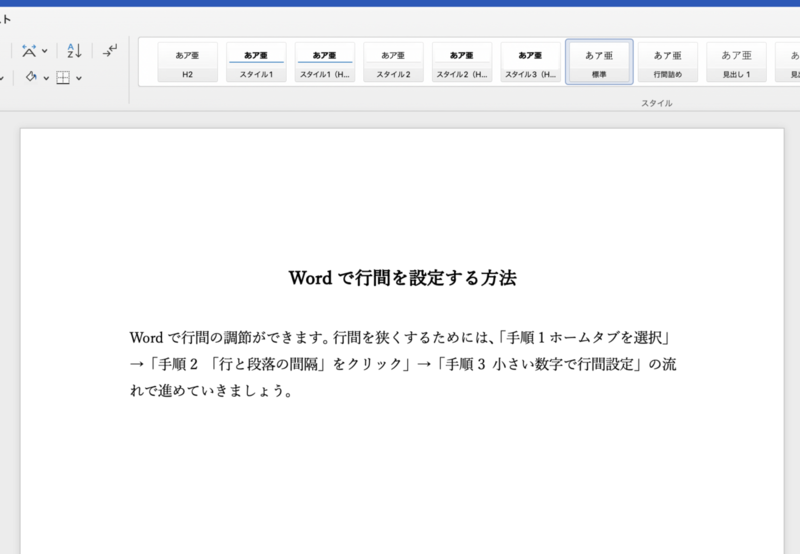The width and height of the screenshot is (800, 554).
Task: Choose the スタイル1 (H… style tile
Action: (x=325, y=63)
